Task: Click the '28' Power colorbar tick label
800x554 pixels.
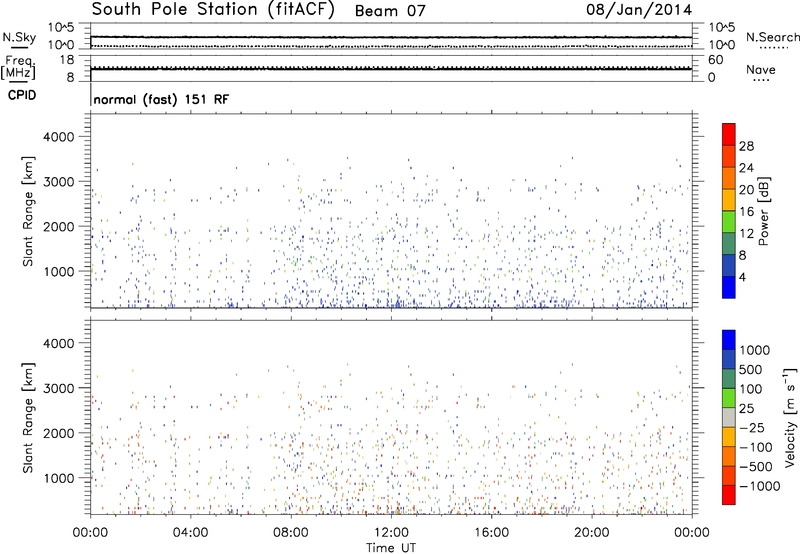Action: 746,146
